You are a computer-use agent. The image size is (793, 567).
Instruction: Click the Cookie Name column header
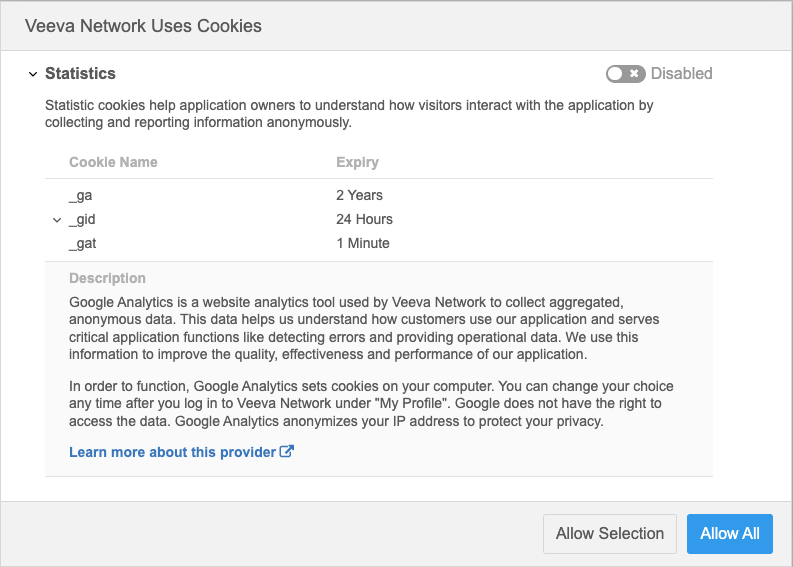113,162
